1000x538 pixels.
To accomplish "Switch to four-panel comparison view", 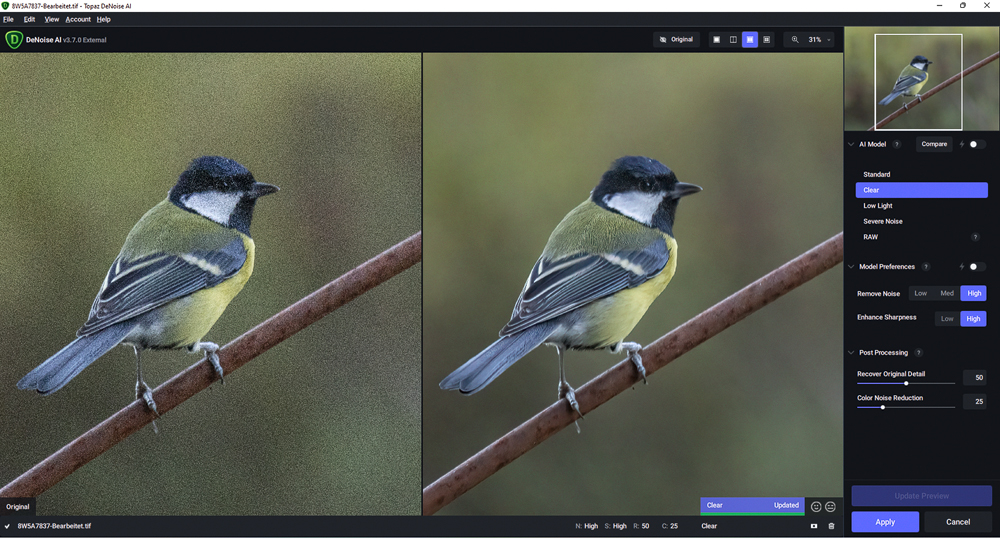I will (x=767, y=40).
